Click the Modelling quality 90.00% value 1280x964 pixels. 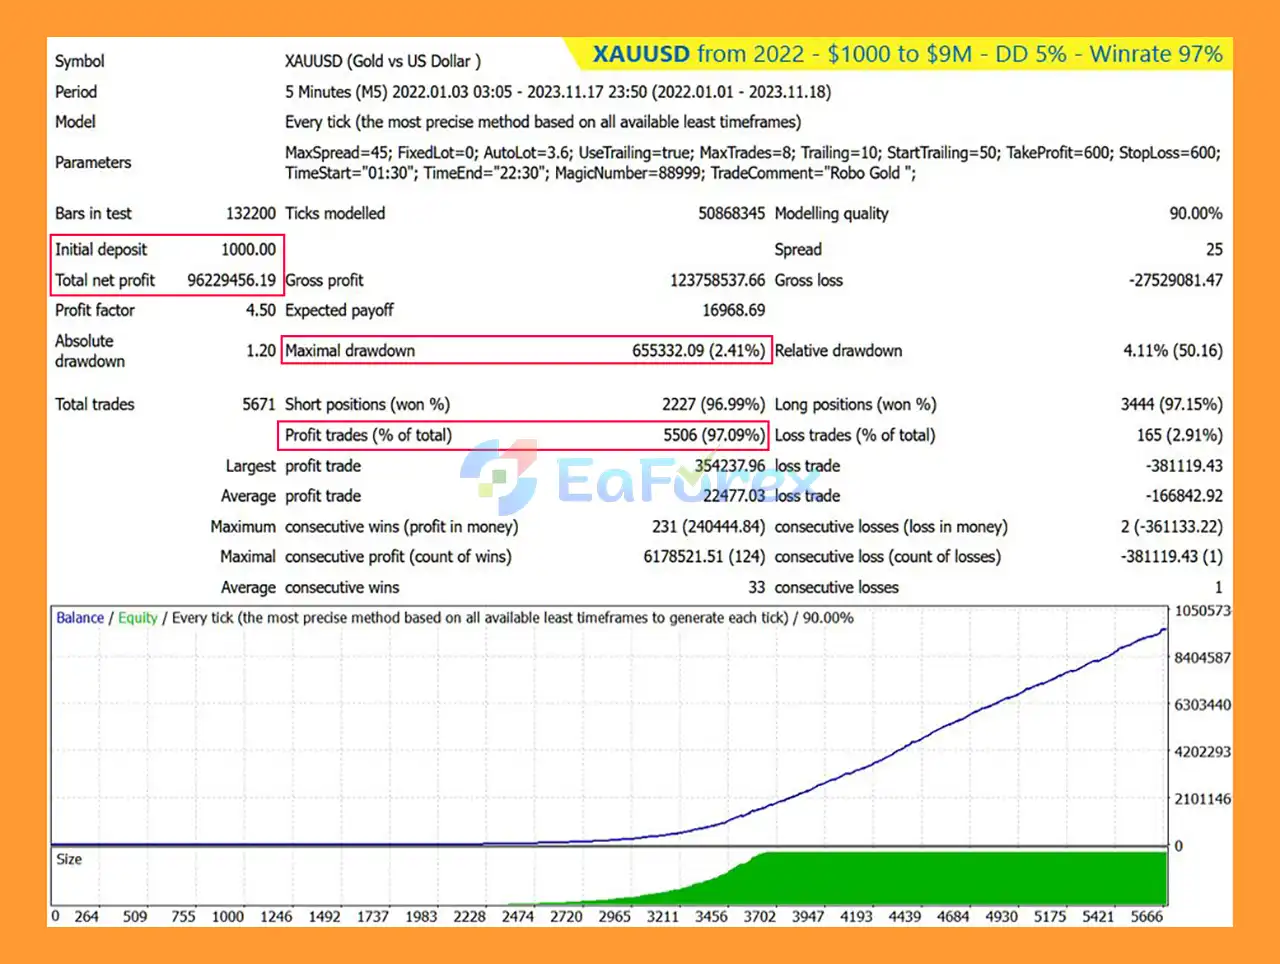1195,214
